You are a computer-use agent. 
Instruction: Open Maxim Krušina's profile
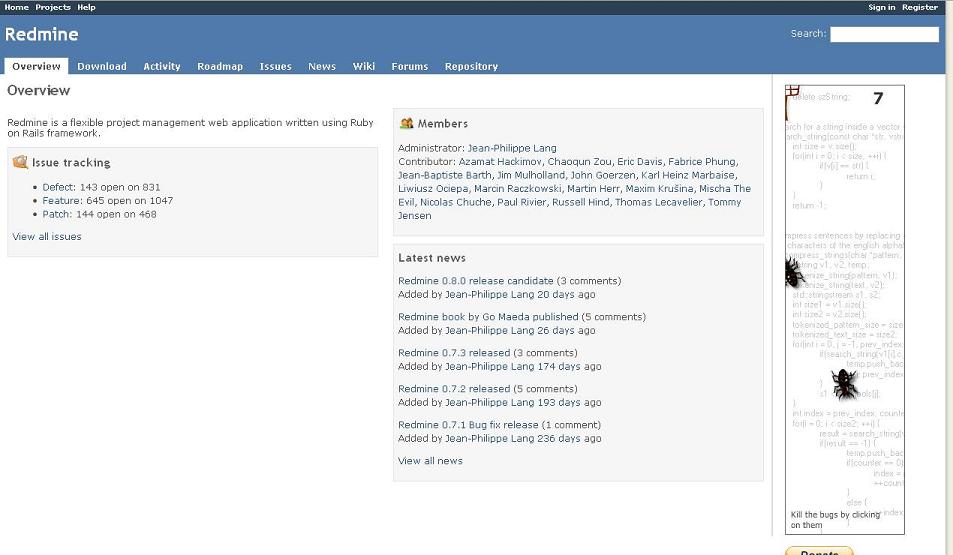659,188
